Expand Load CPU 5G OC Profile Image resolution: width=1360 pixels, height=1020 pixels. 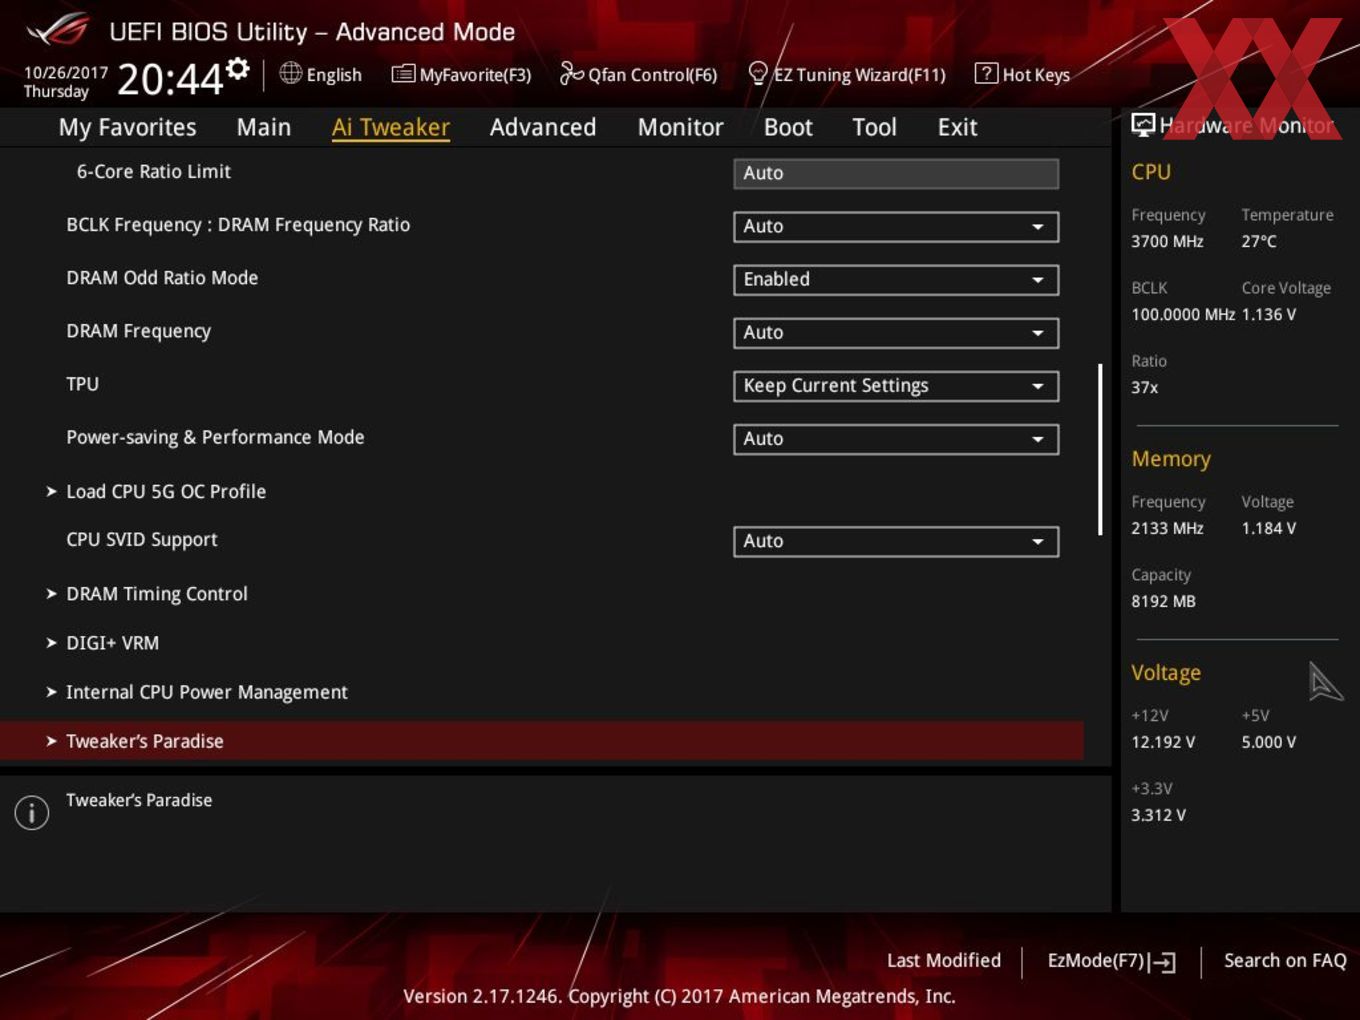tap(166, 491)
